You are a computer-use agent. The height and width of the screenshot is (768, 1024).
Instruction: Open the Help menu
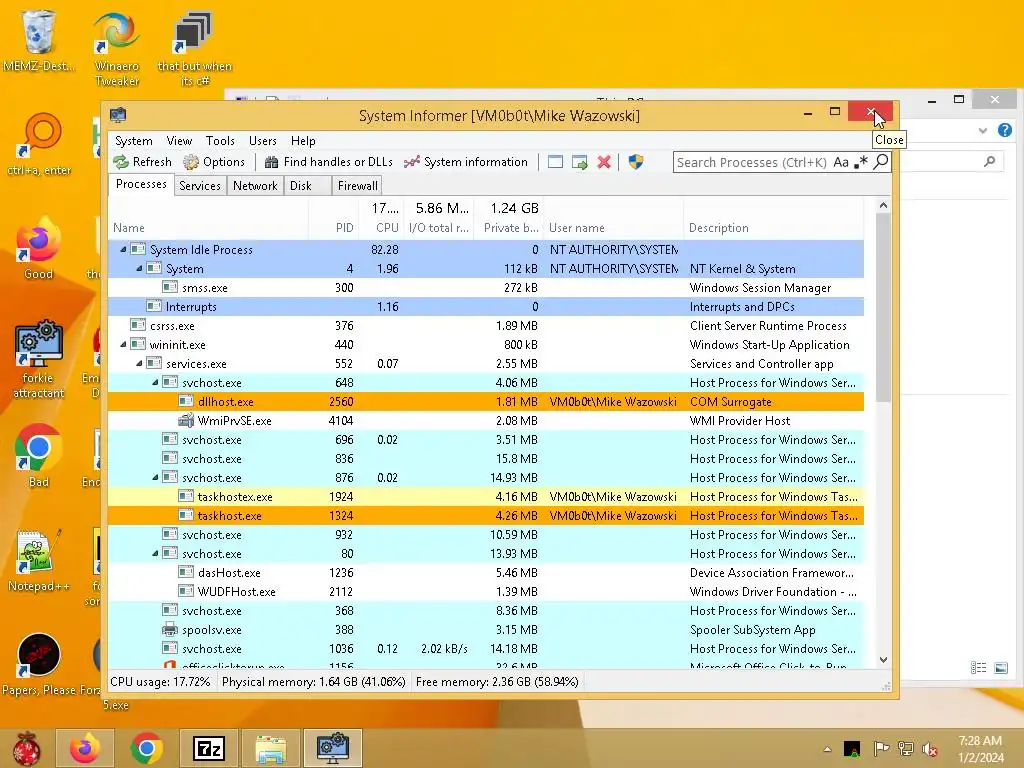pyautogui.click(x=303, y=141)
